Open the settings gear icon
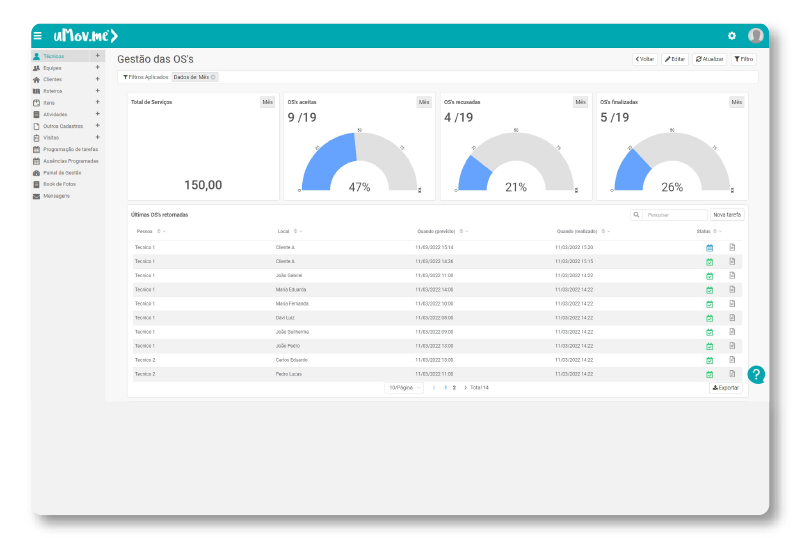The width and height of the screenshot is (800, 538). 731,36
